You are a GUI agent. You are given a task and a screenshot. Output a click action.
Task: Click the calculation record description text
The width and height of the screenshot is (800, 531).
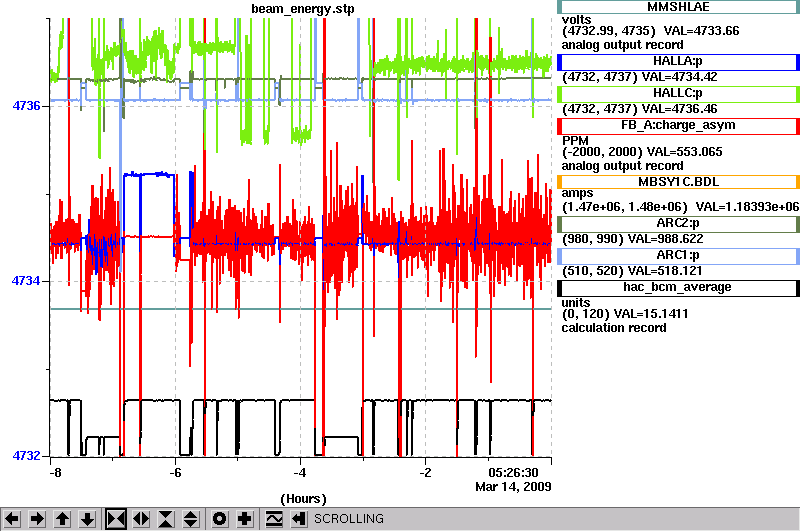point(614,328)
